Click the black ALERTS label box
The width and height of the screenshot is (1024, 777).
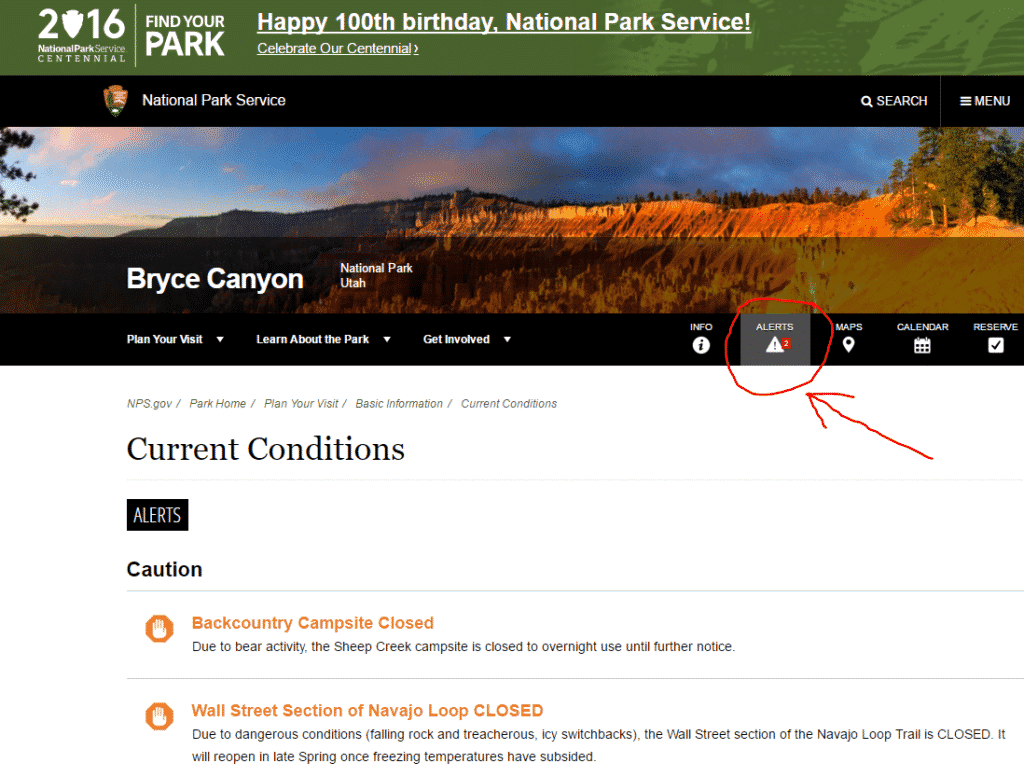157,515
